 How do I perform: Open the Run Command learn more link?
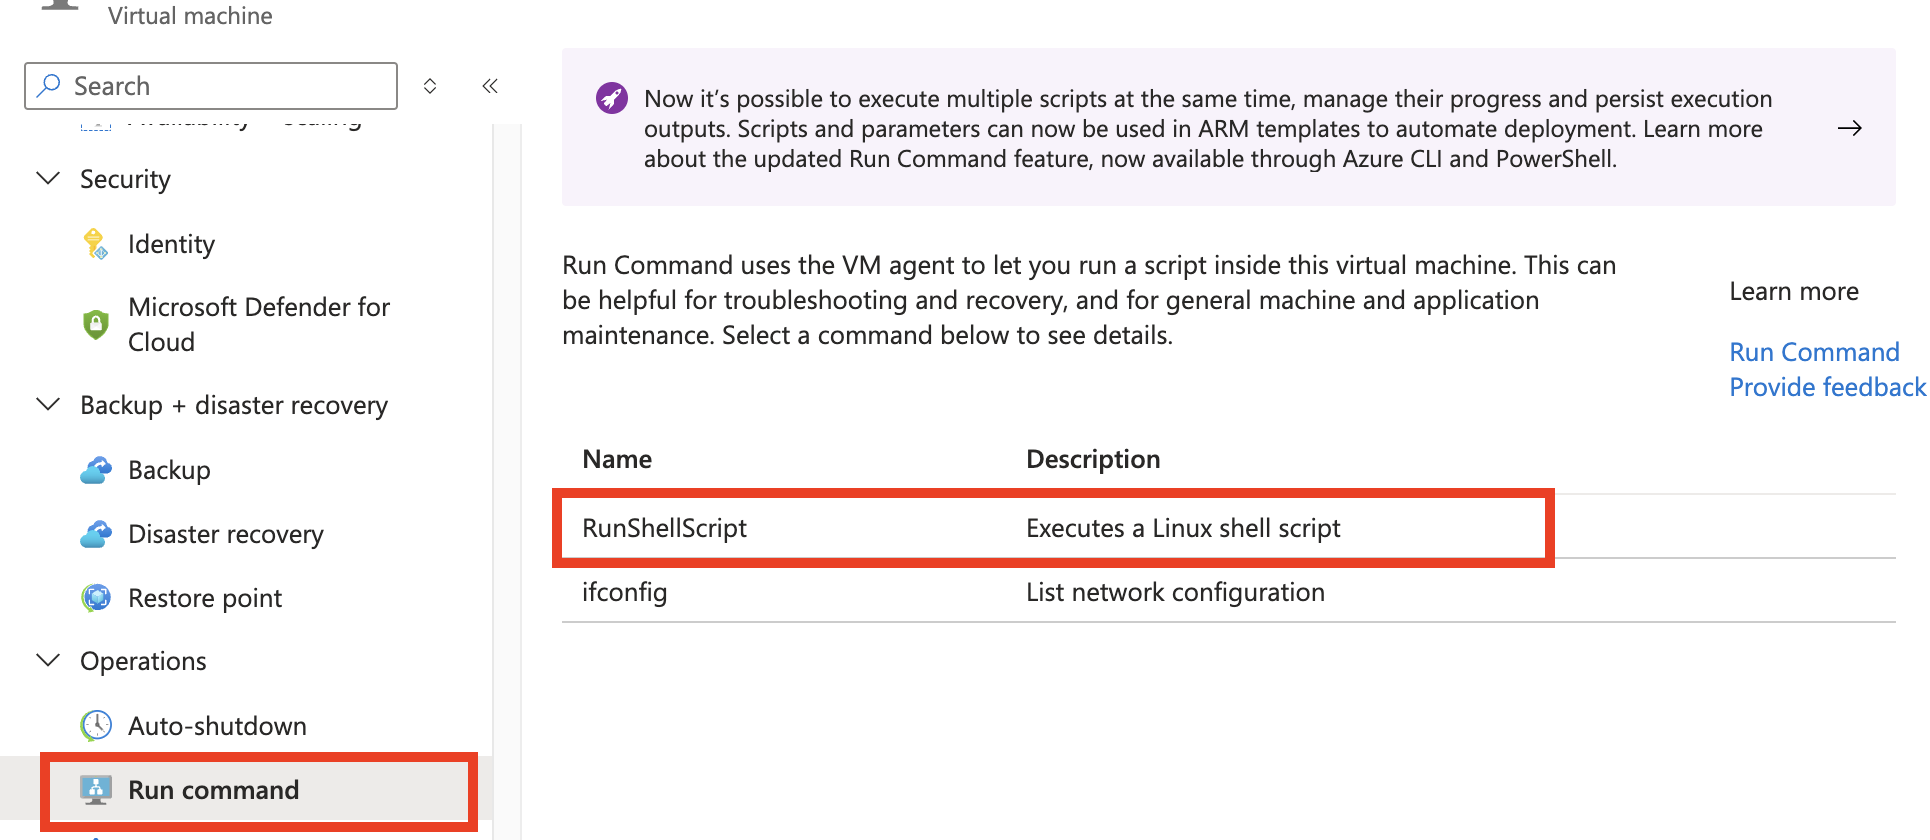[x=1814, y=352]
